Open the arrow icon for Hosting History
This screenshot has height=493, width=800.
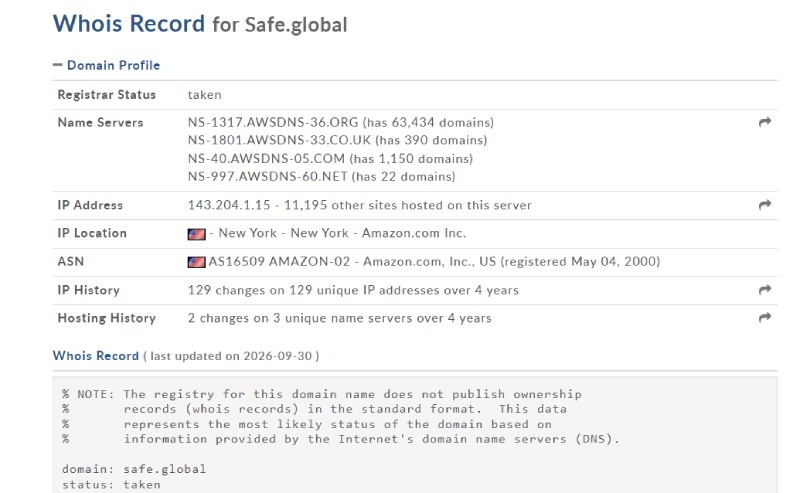[x=764, y=317]
